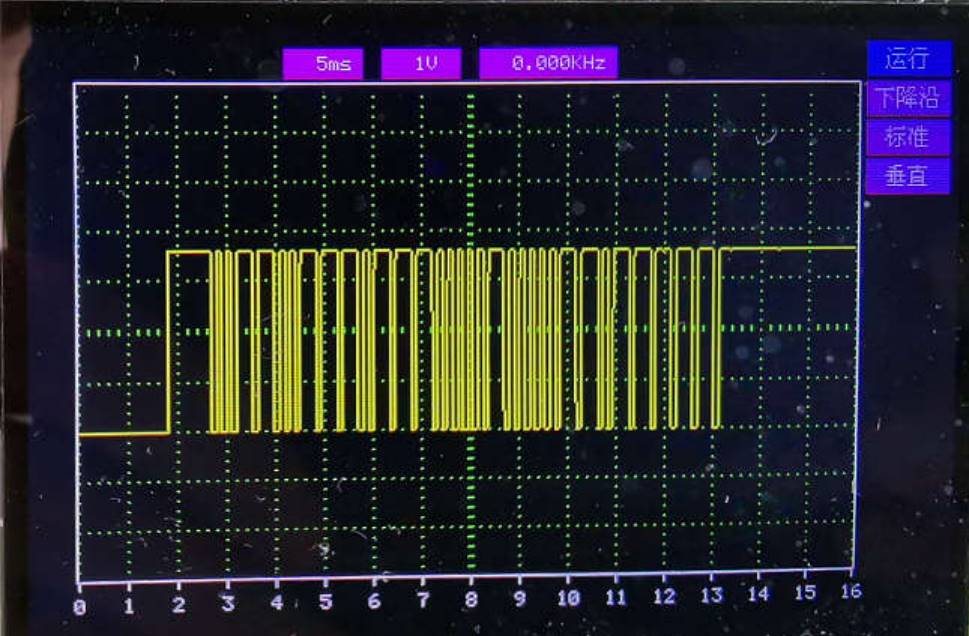Tap the time axis label 8
The image size is (969, 636).
[x=470, y=601]
